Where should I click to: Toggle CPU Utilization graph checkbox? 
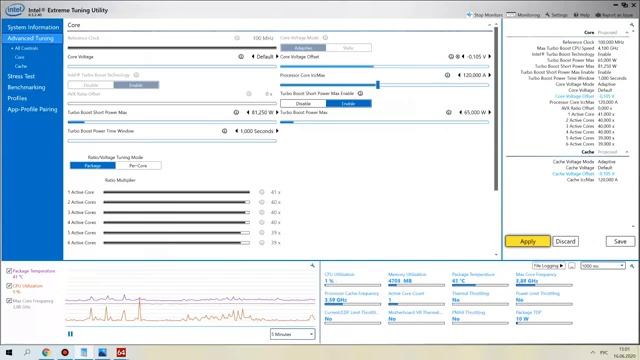coord(9,286)
